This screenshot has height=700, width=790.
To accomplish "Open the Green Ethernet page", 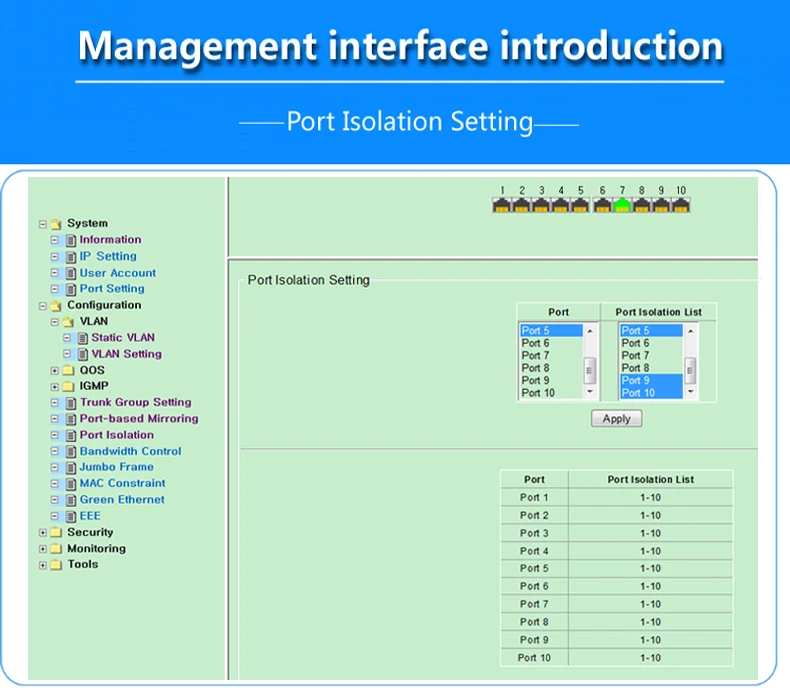I will click(122, 500).
